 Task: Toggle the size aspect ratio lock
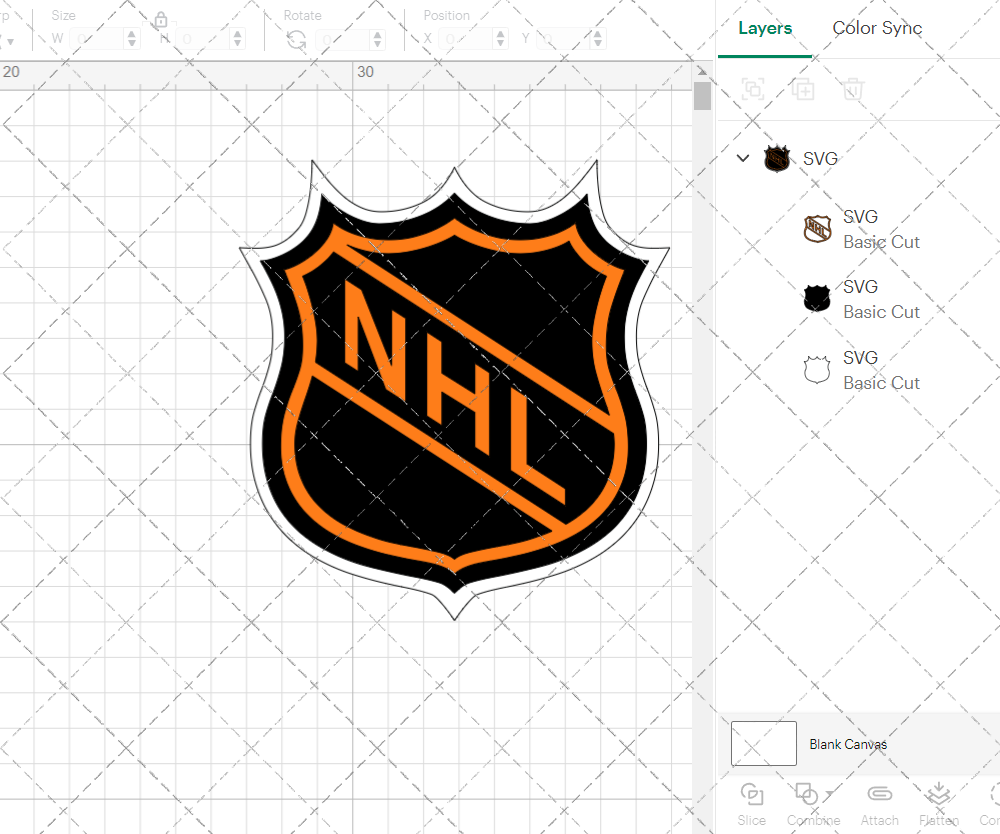coord(161,20)
